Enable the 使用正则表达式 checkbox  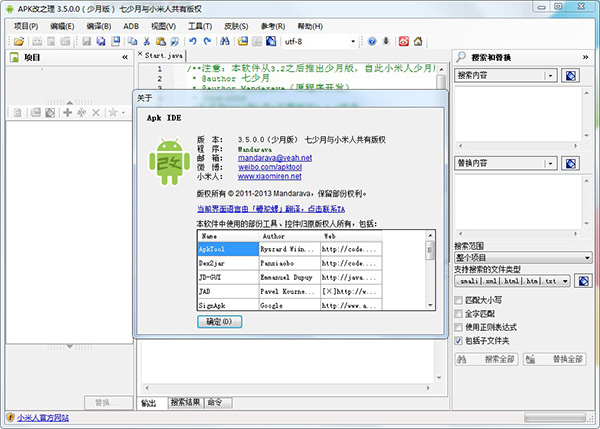coord(458,327)
